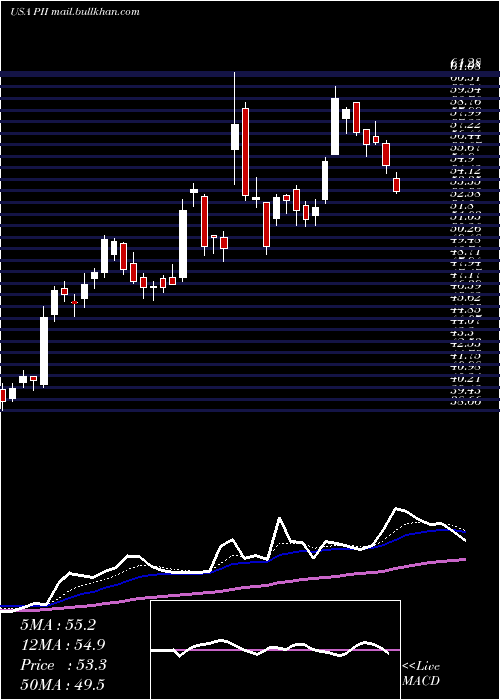Click the USA PH mail.bullkhan.com header text

pos(75,12)
